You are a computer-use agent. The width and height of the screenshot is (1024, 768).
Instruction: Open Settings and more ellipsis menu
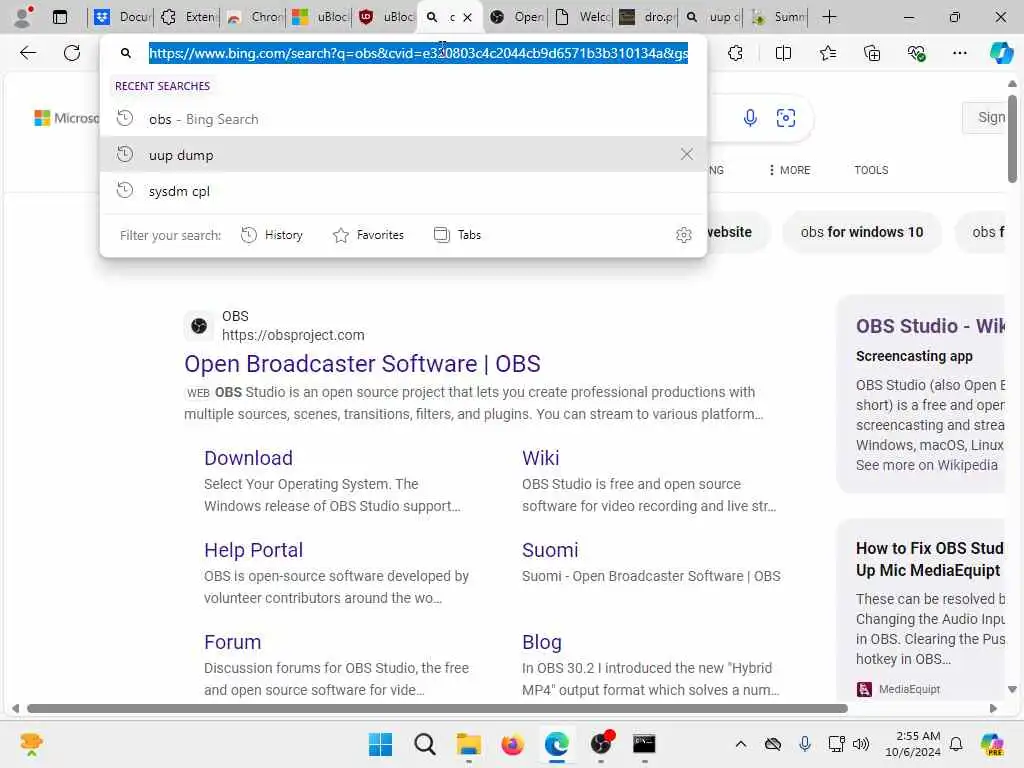tap(959, 53)
